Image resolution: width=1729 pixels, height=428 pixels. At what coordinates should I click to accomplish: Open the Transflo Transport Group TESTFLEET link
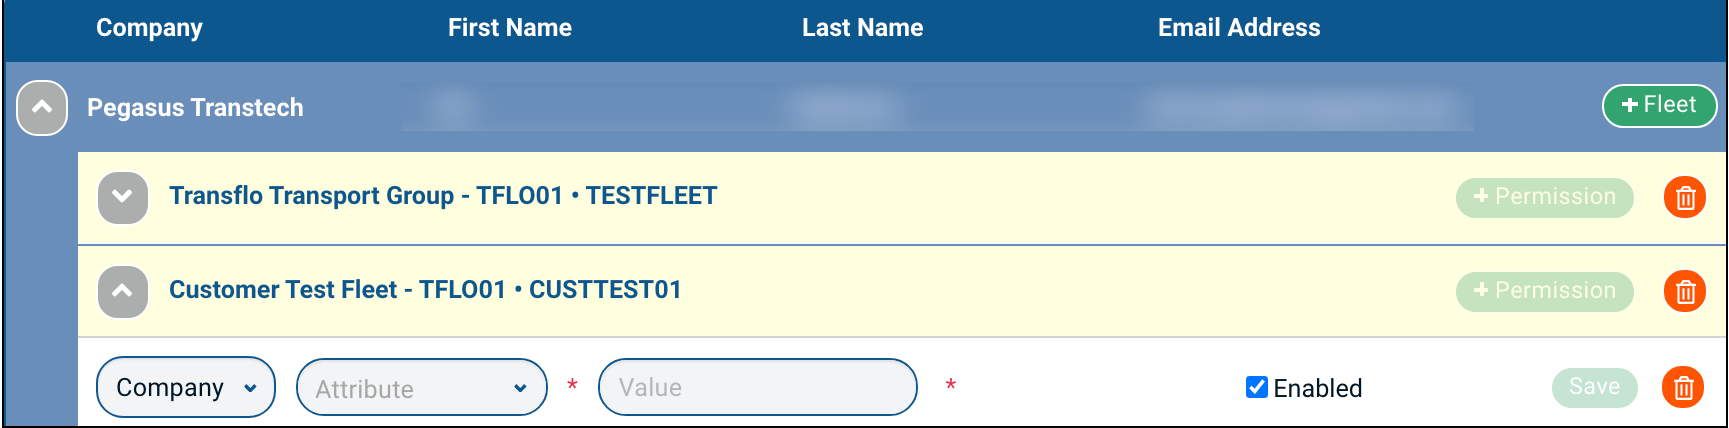[443, 196]
